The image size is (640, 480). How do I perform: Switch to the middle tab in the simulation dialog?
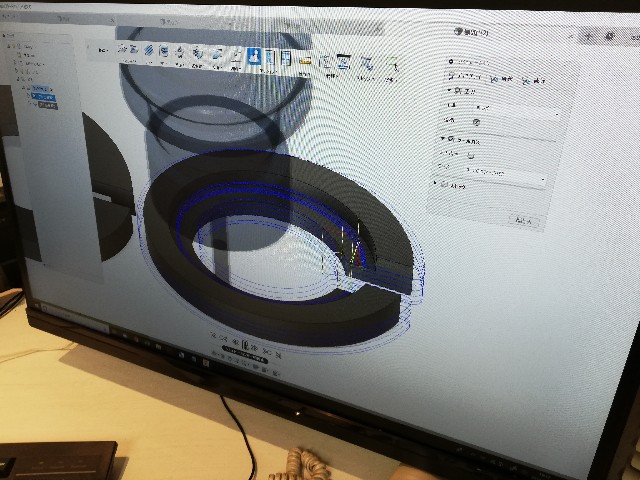[501, 79]
